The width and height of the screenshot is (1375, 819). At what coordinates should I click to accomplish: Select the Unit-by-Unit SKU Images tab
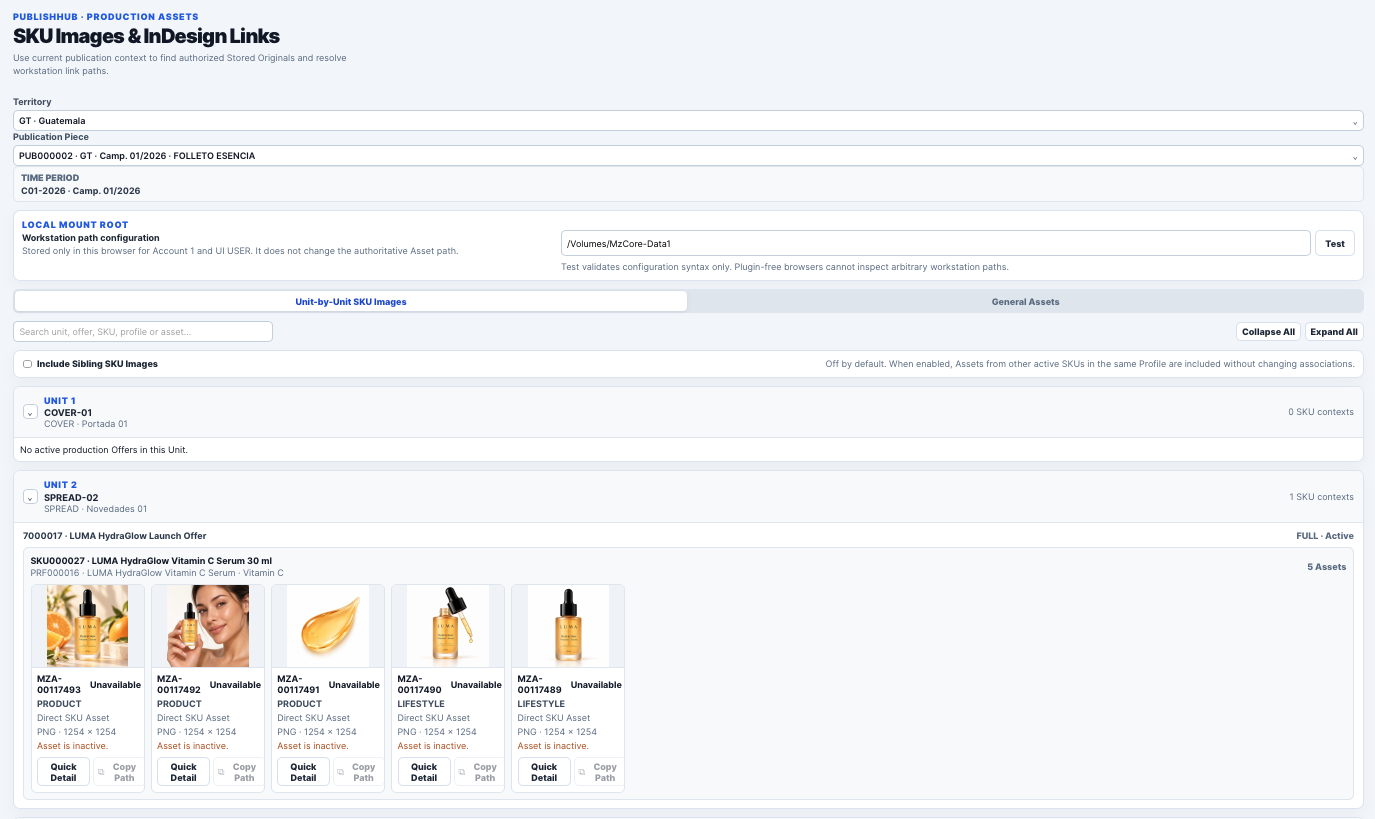point(351,301)
